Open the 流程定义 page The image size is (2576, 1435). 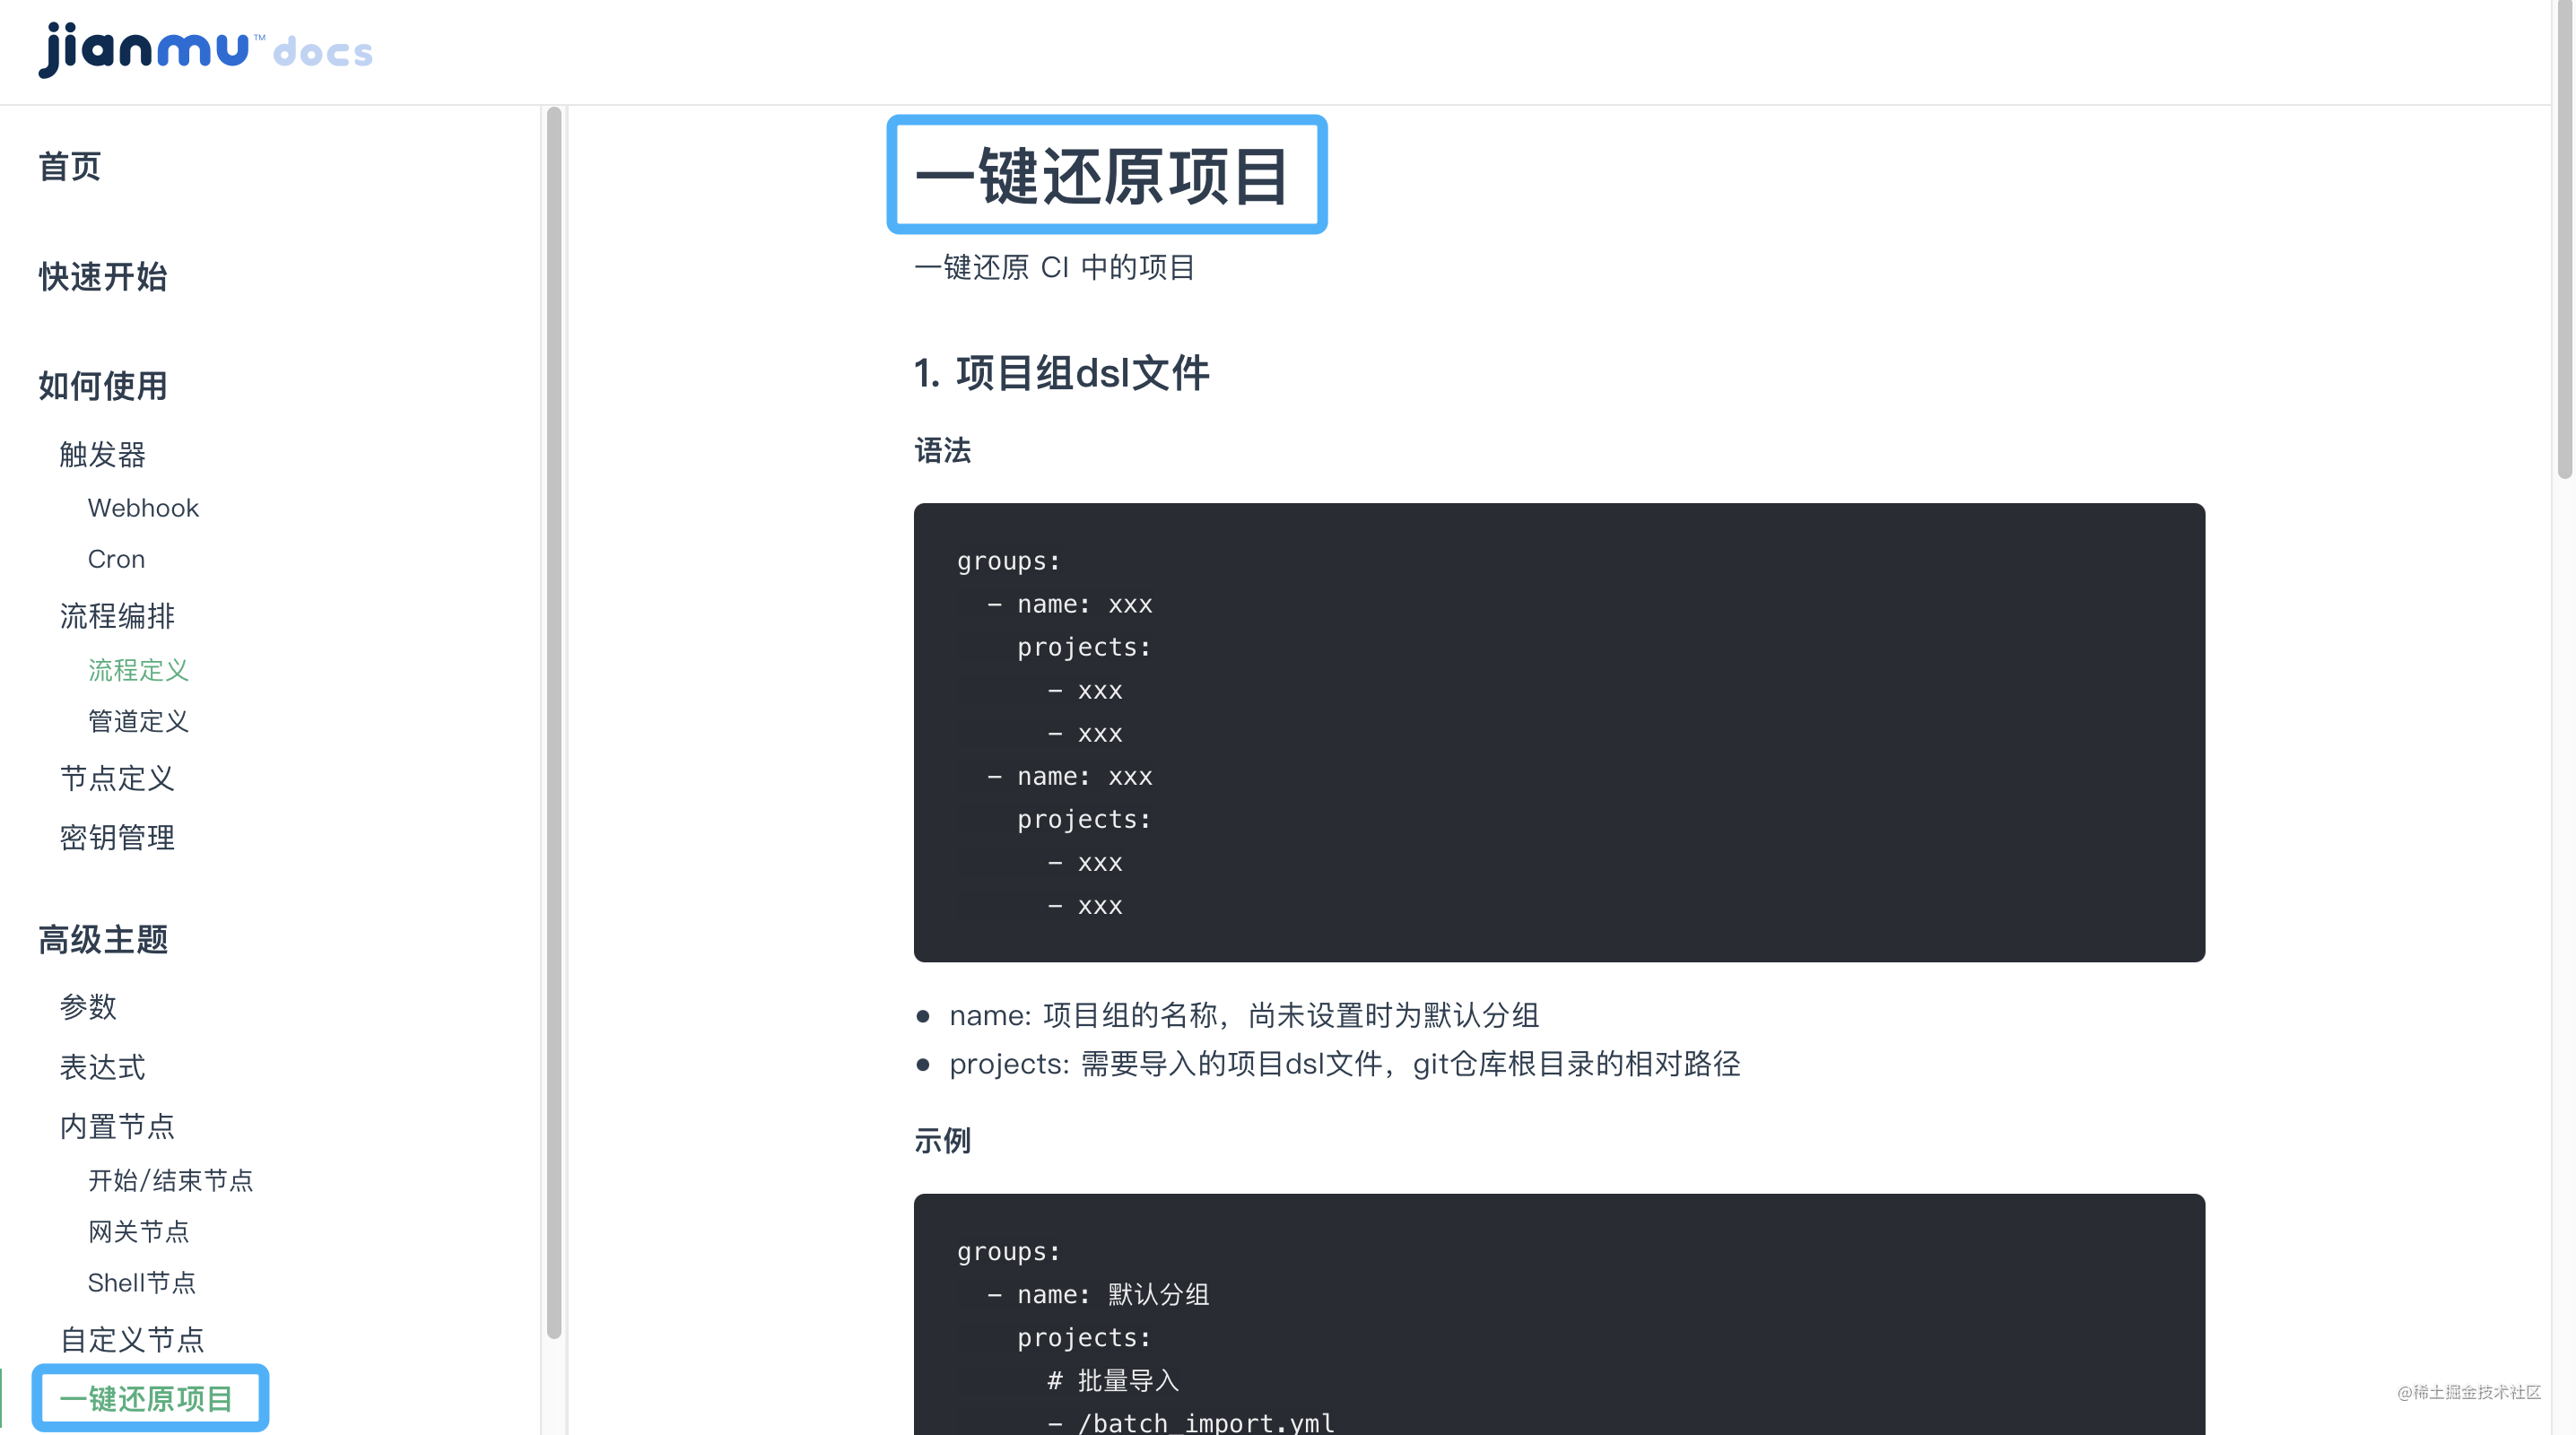click(x=138, y=670)
